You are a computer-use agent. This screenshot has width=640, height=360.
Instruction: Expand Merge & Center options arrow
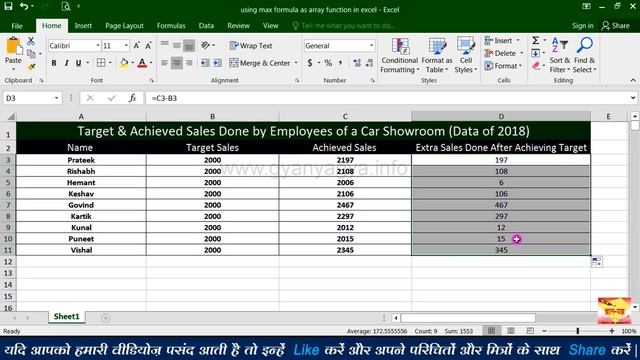[x=296, y=63]
